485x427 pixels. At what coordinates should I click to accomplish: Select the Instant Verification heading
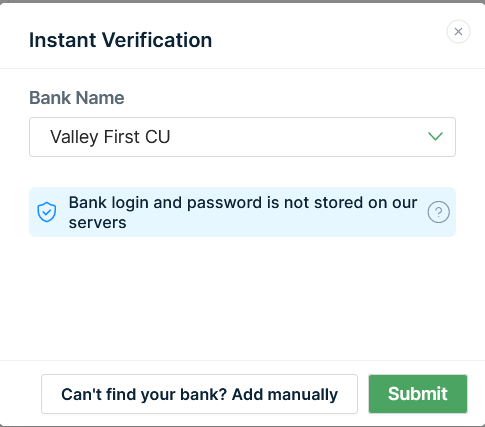120,40
